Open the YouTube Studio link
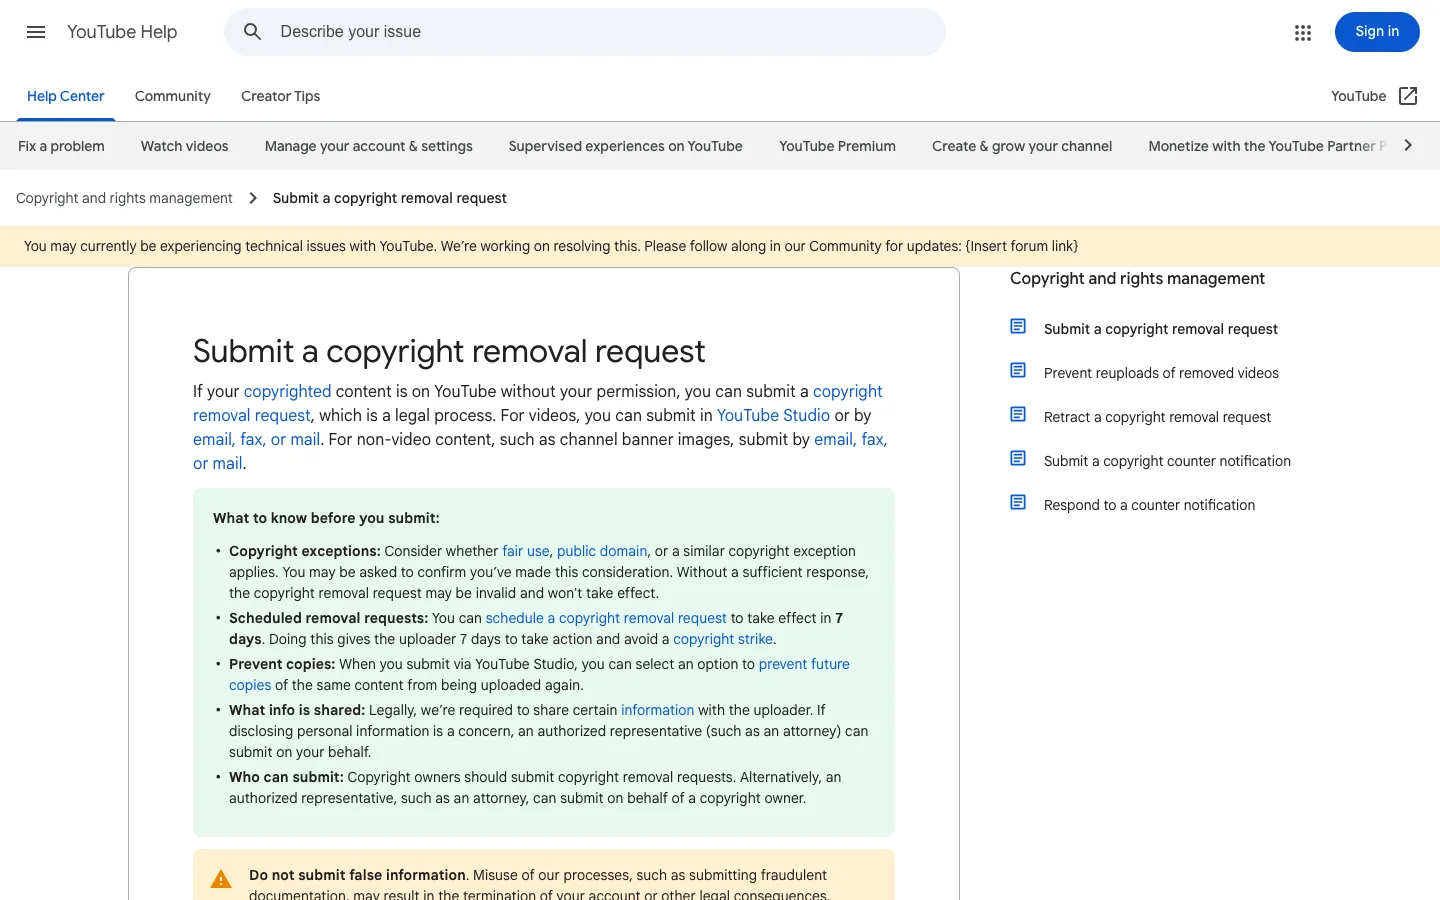The image size is (1440, 900). [x=773, y=415]
